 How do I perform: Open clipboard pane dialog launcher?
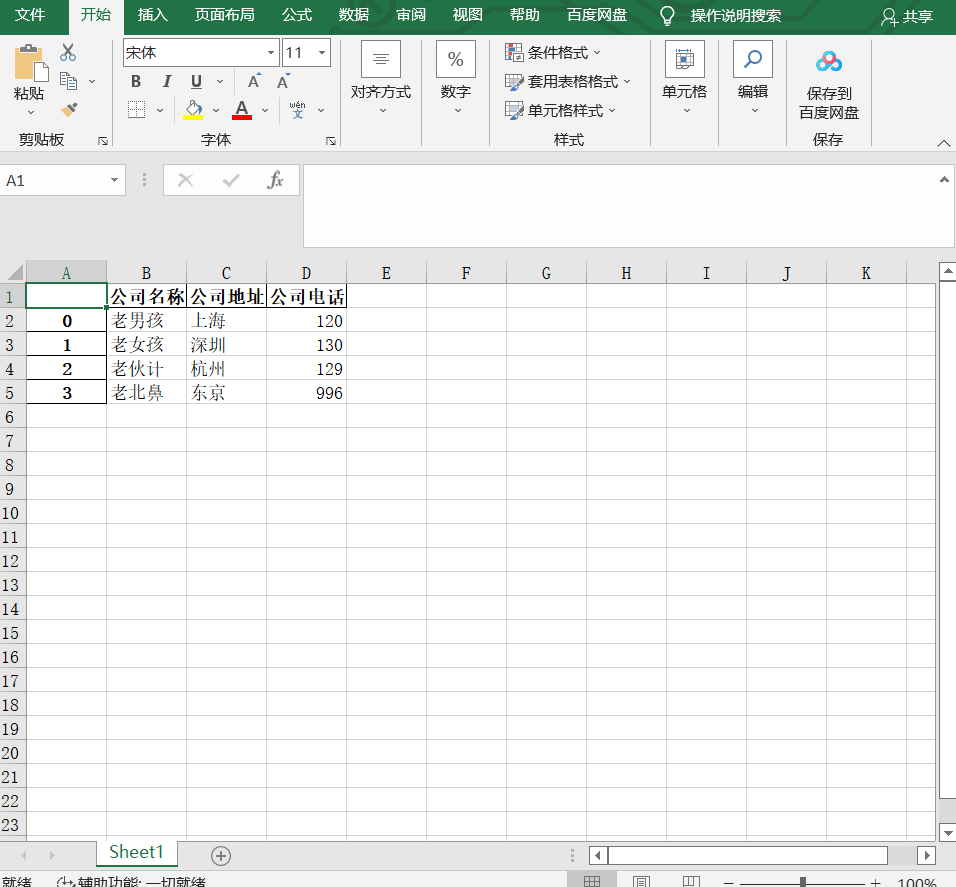(x=103, y=141)
